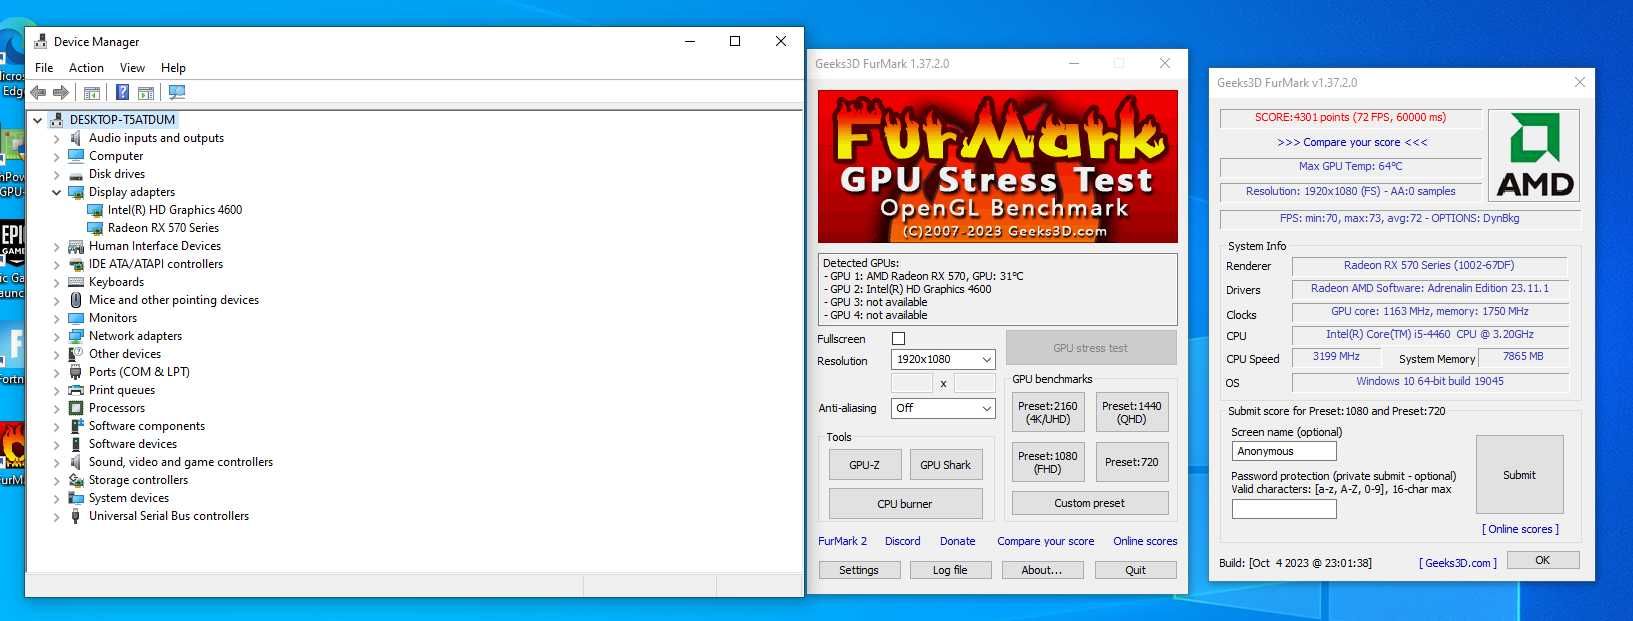Screen dimensions: 1633x621
Task: Click the >>> Compare your score <<< link
Action: [1352, 142]
